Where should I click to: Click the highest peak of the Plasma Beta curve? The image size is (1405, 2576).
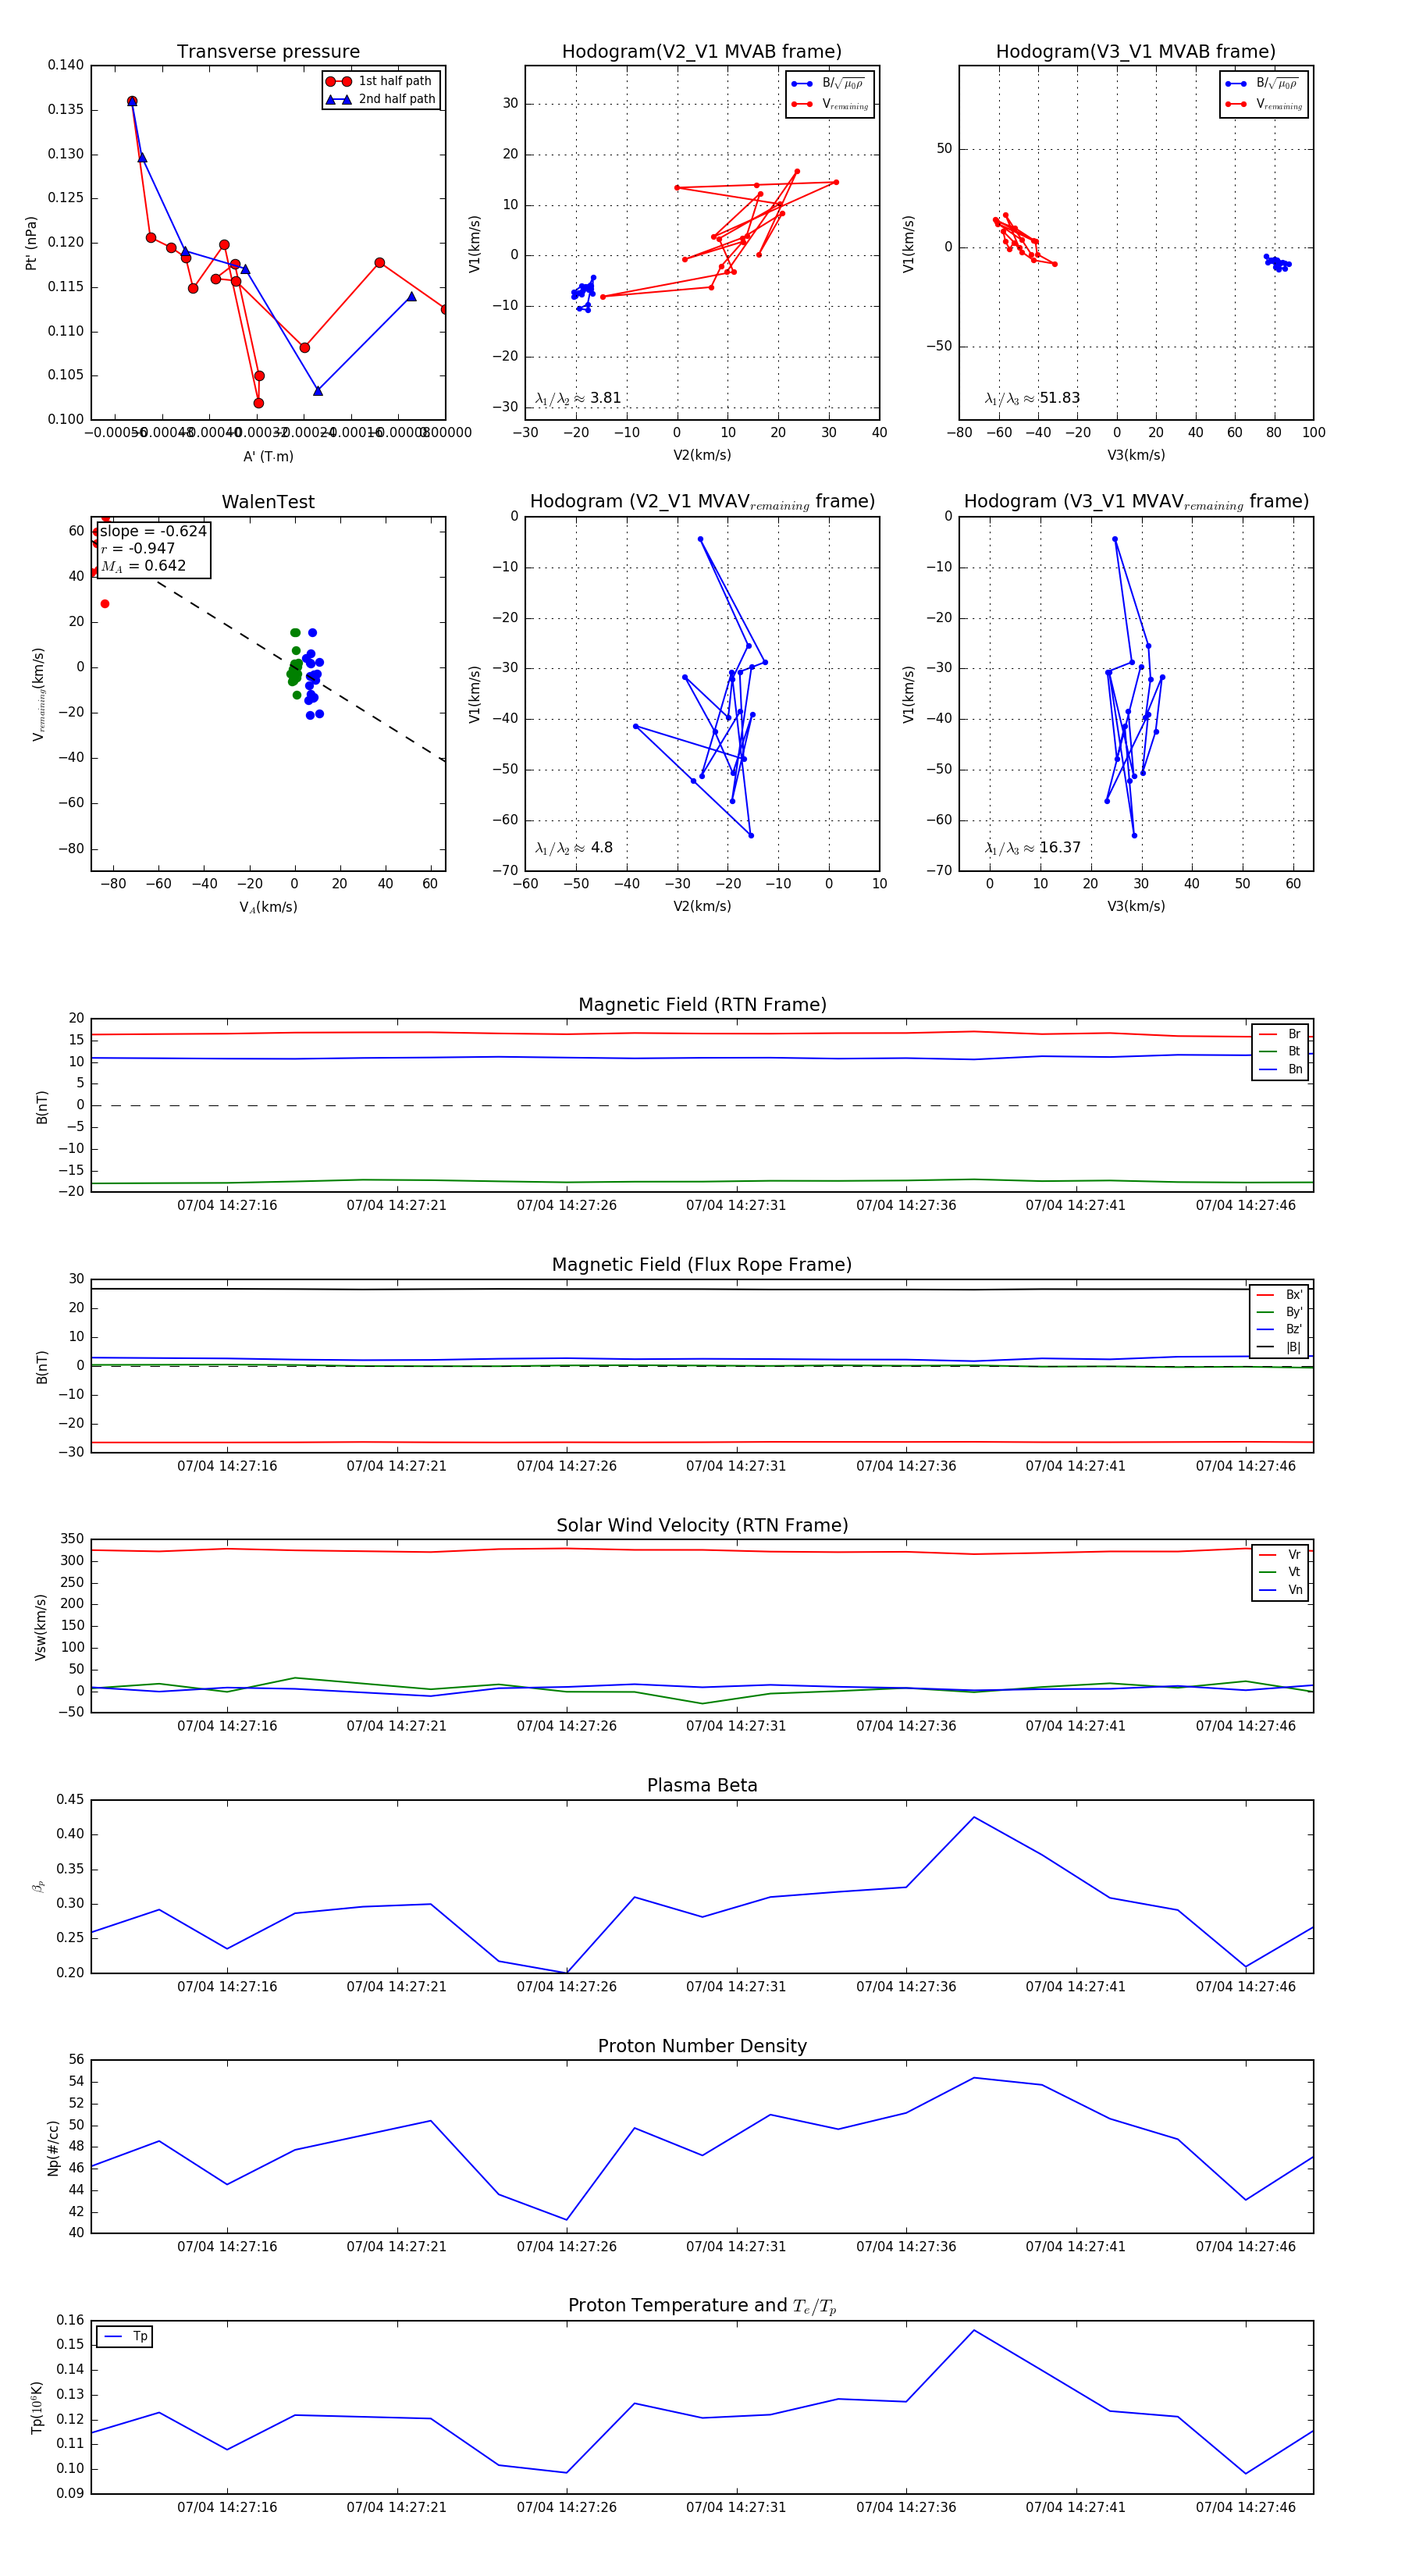(x=974, y=1817)
